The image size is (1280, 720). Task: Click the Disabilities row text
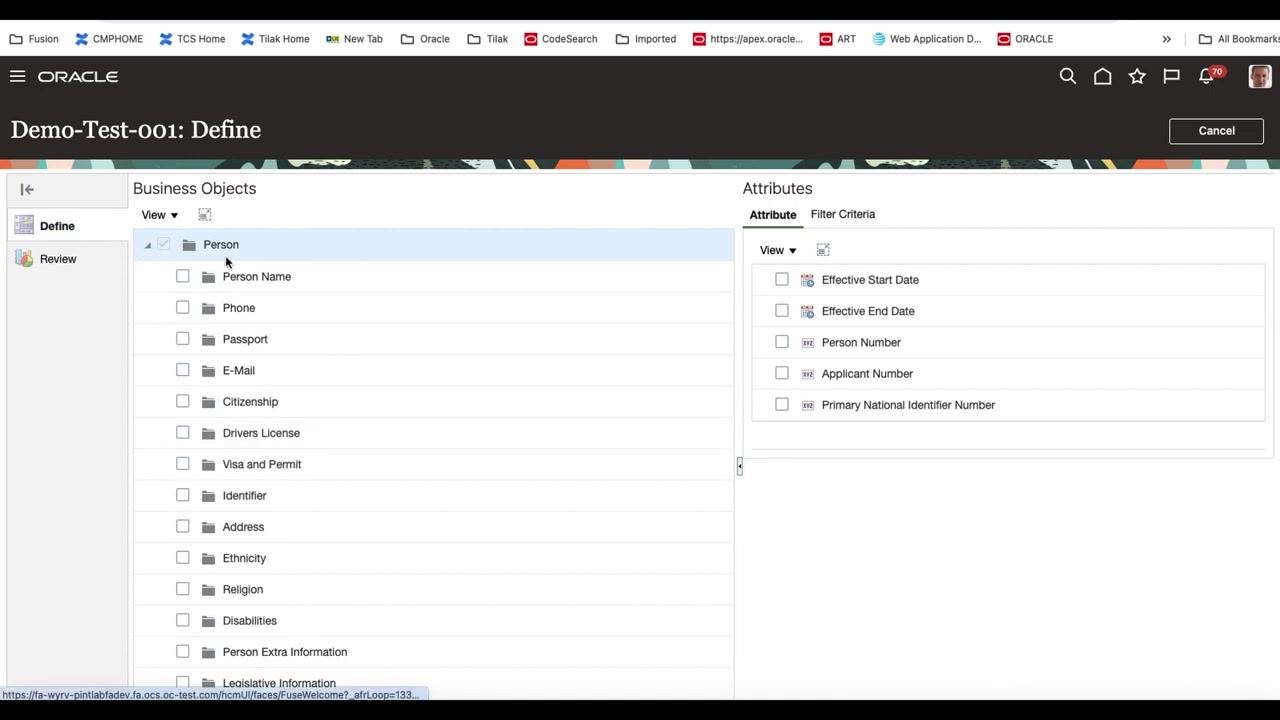(x=249, y=621)
